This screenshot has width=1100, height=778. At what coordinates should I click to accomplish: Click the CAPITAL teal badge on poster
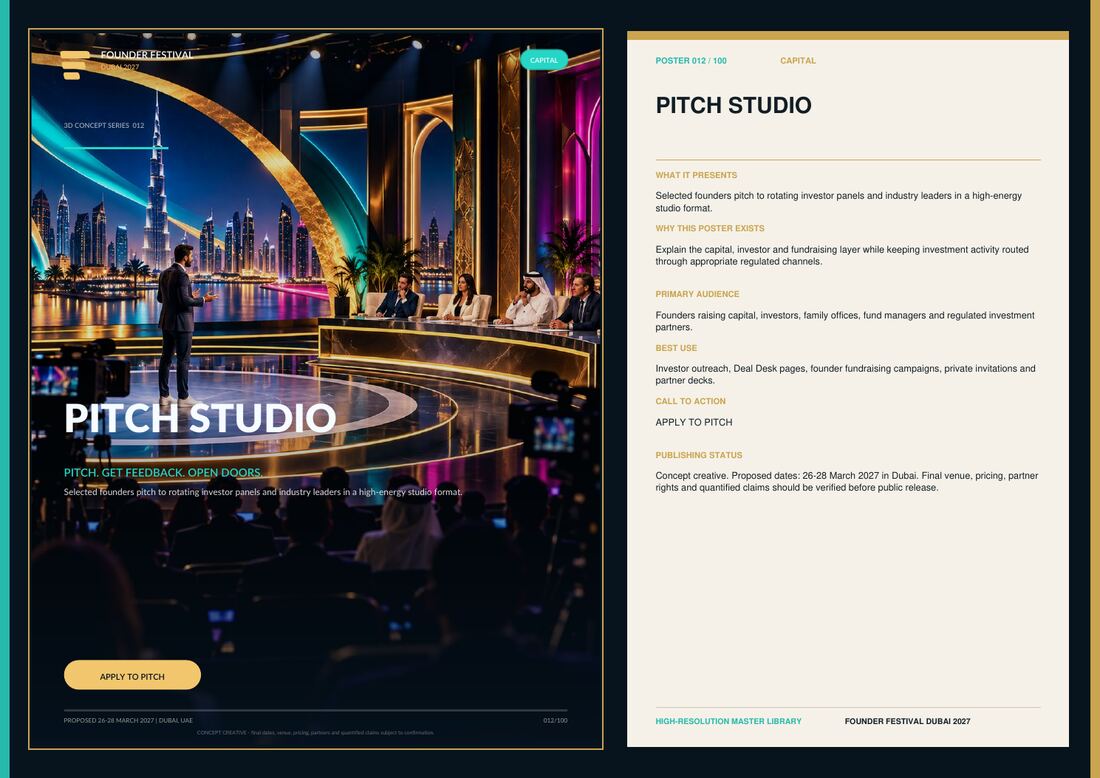coord(544,60)
